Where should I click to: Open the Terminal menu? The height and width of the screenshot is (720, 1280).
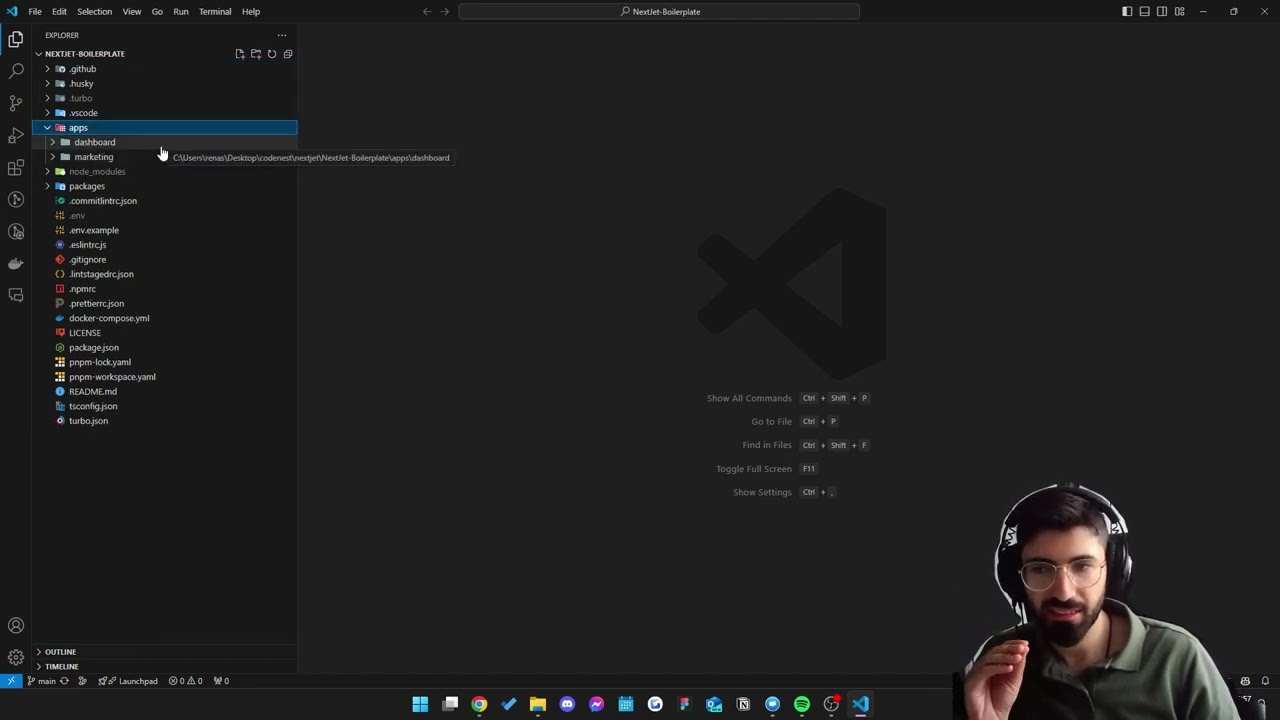(215, 12)
